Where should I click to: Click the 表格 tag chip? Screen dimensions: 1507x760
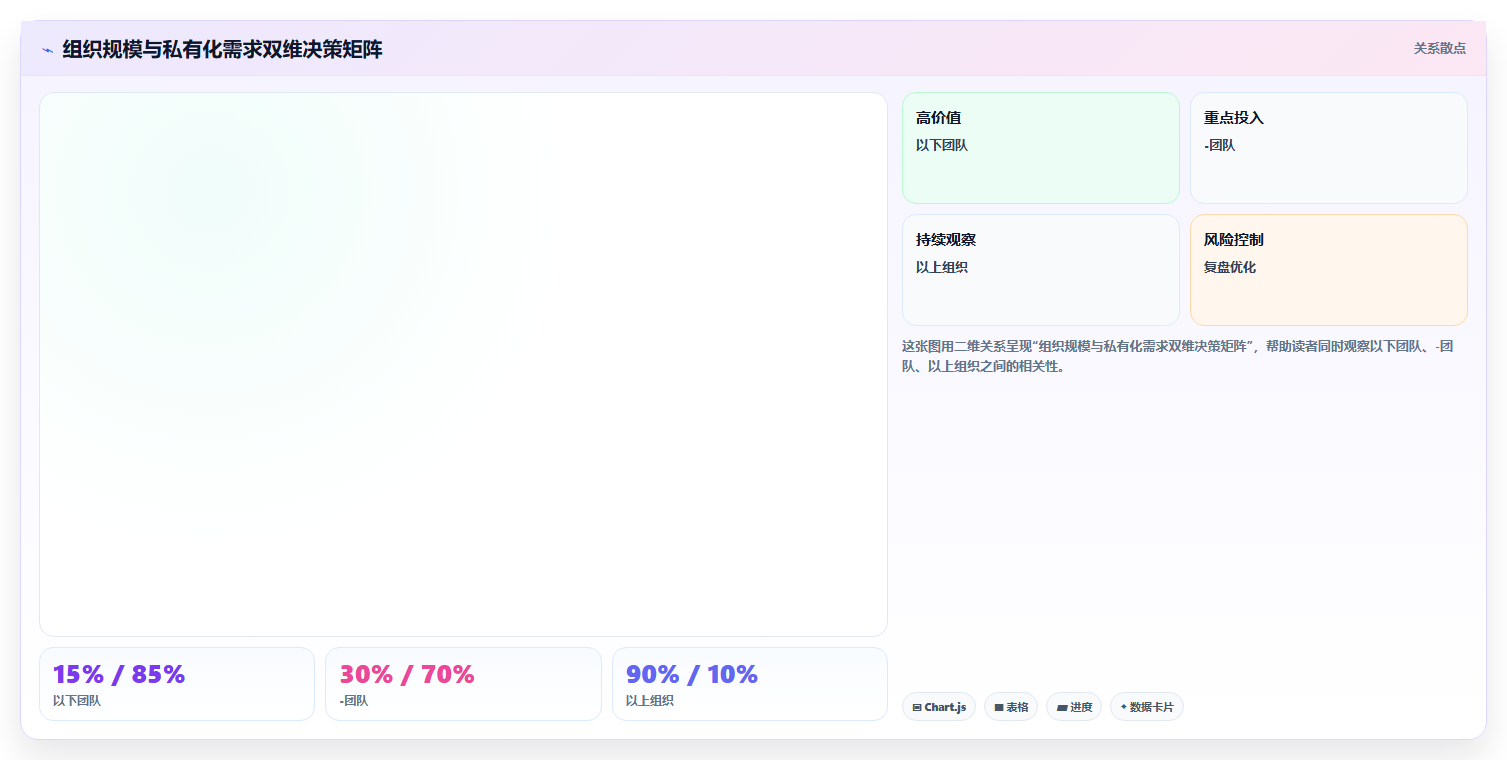point(1010,707)
